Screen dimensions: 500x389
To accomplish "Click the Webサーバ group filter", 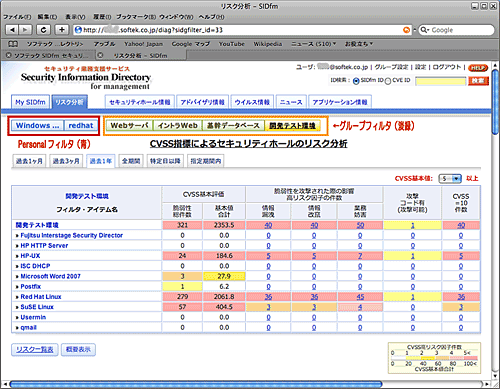I will point(129,126).
